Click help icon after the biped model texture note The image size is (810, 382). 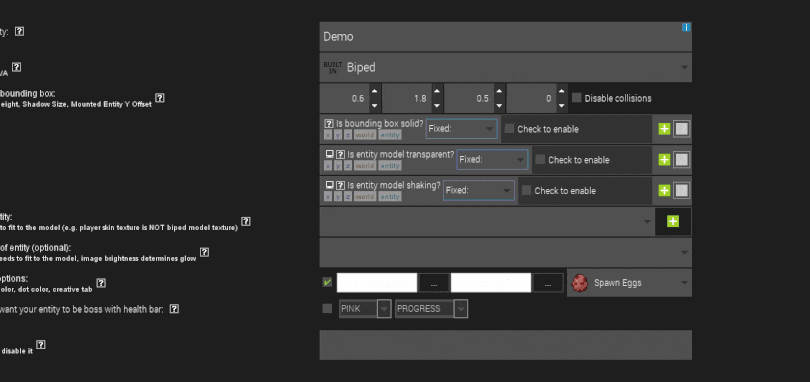246,221
